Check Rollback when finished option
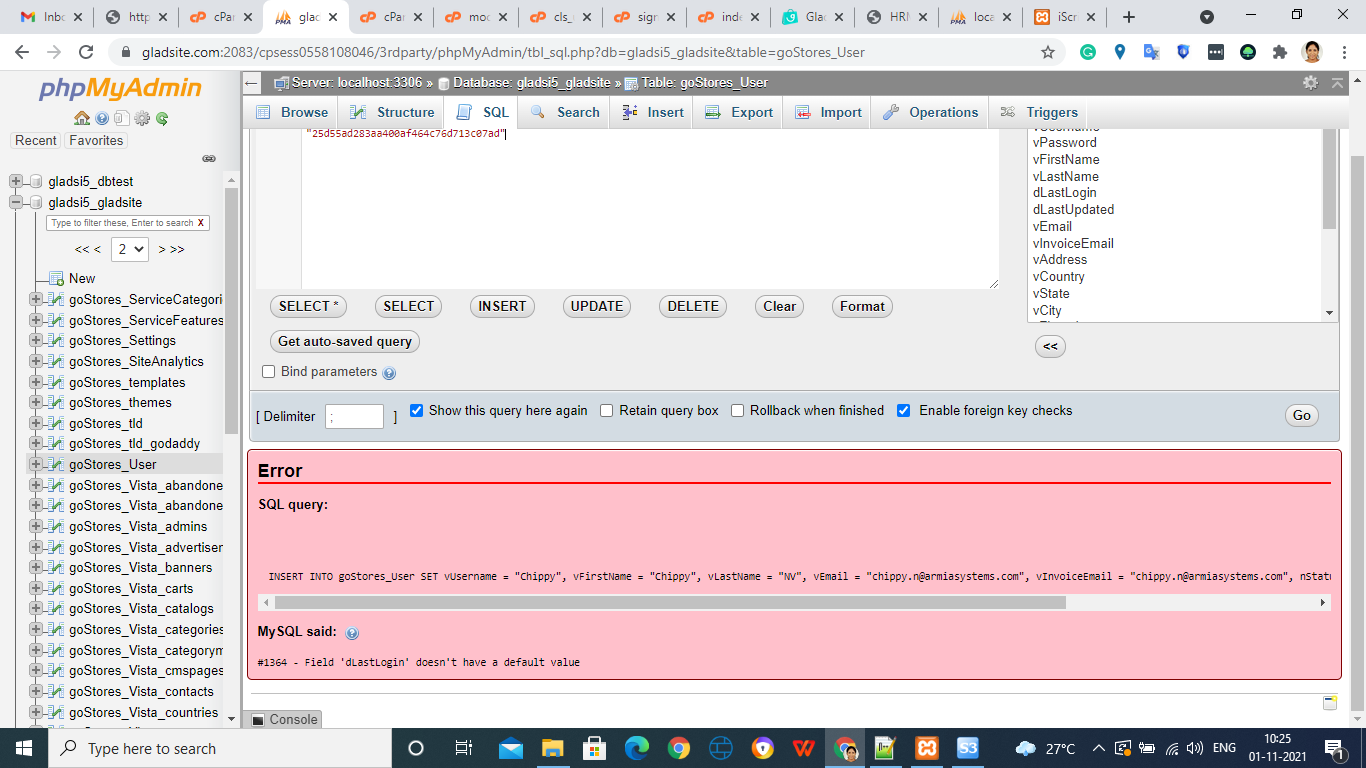Screen dimensions: 1366x768 [x=738, y=411]
